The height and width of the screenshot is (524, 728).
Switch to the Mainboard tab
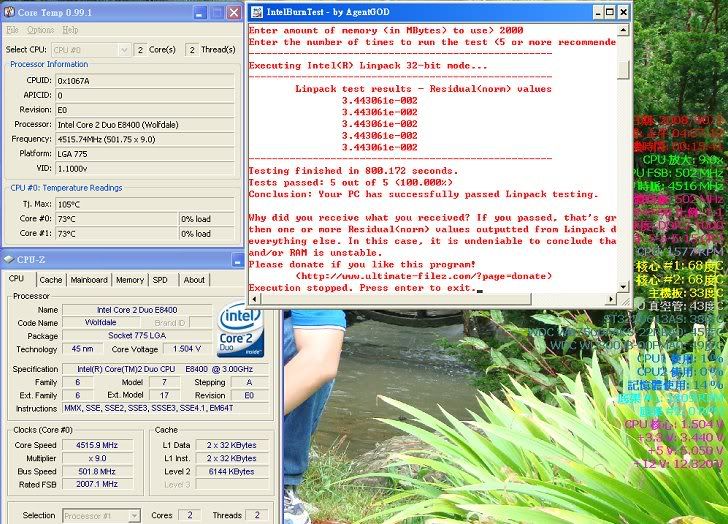click(89, 280)
